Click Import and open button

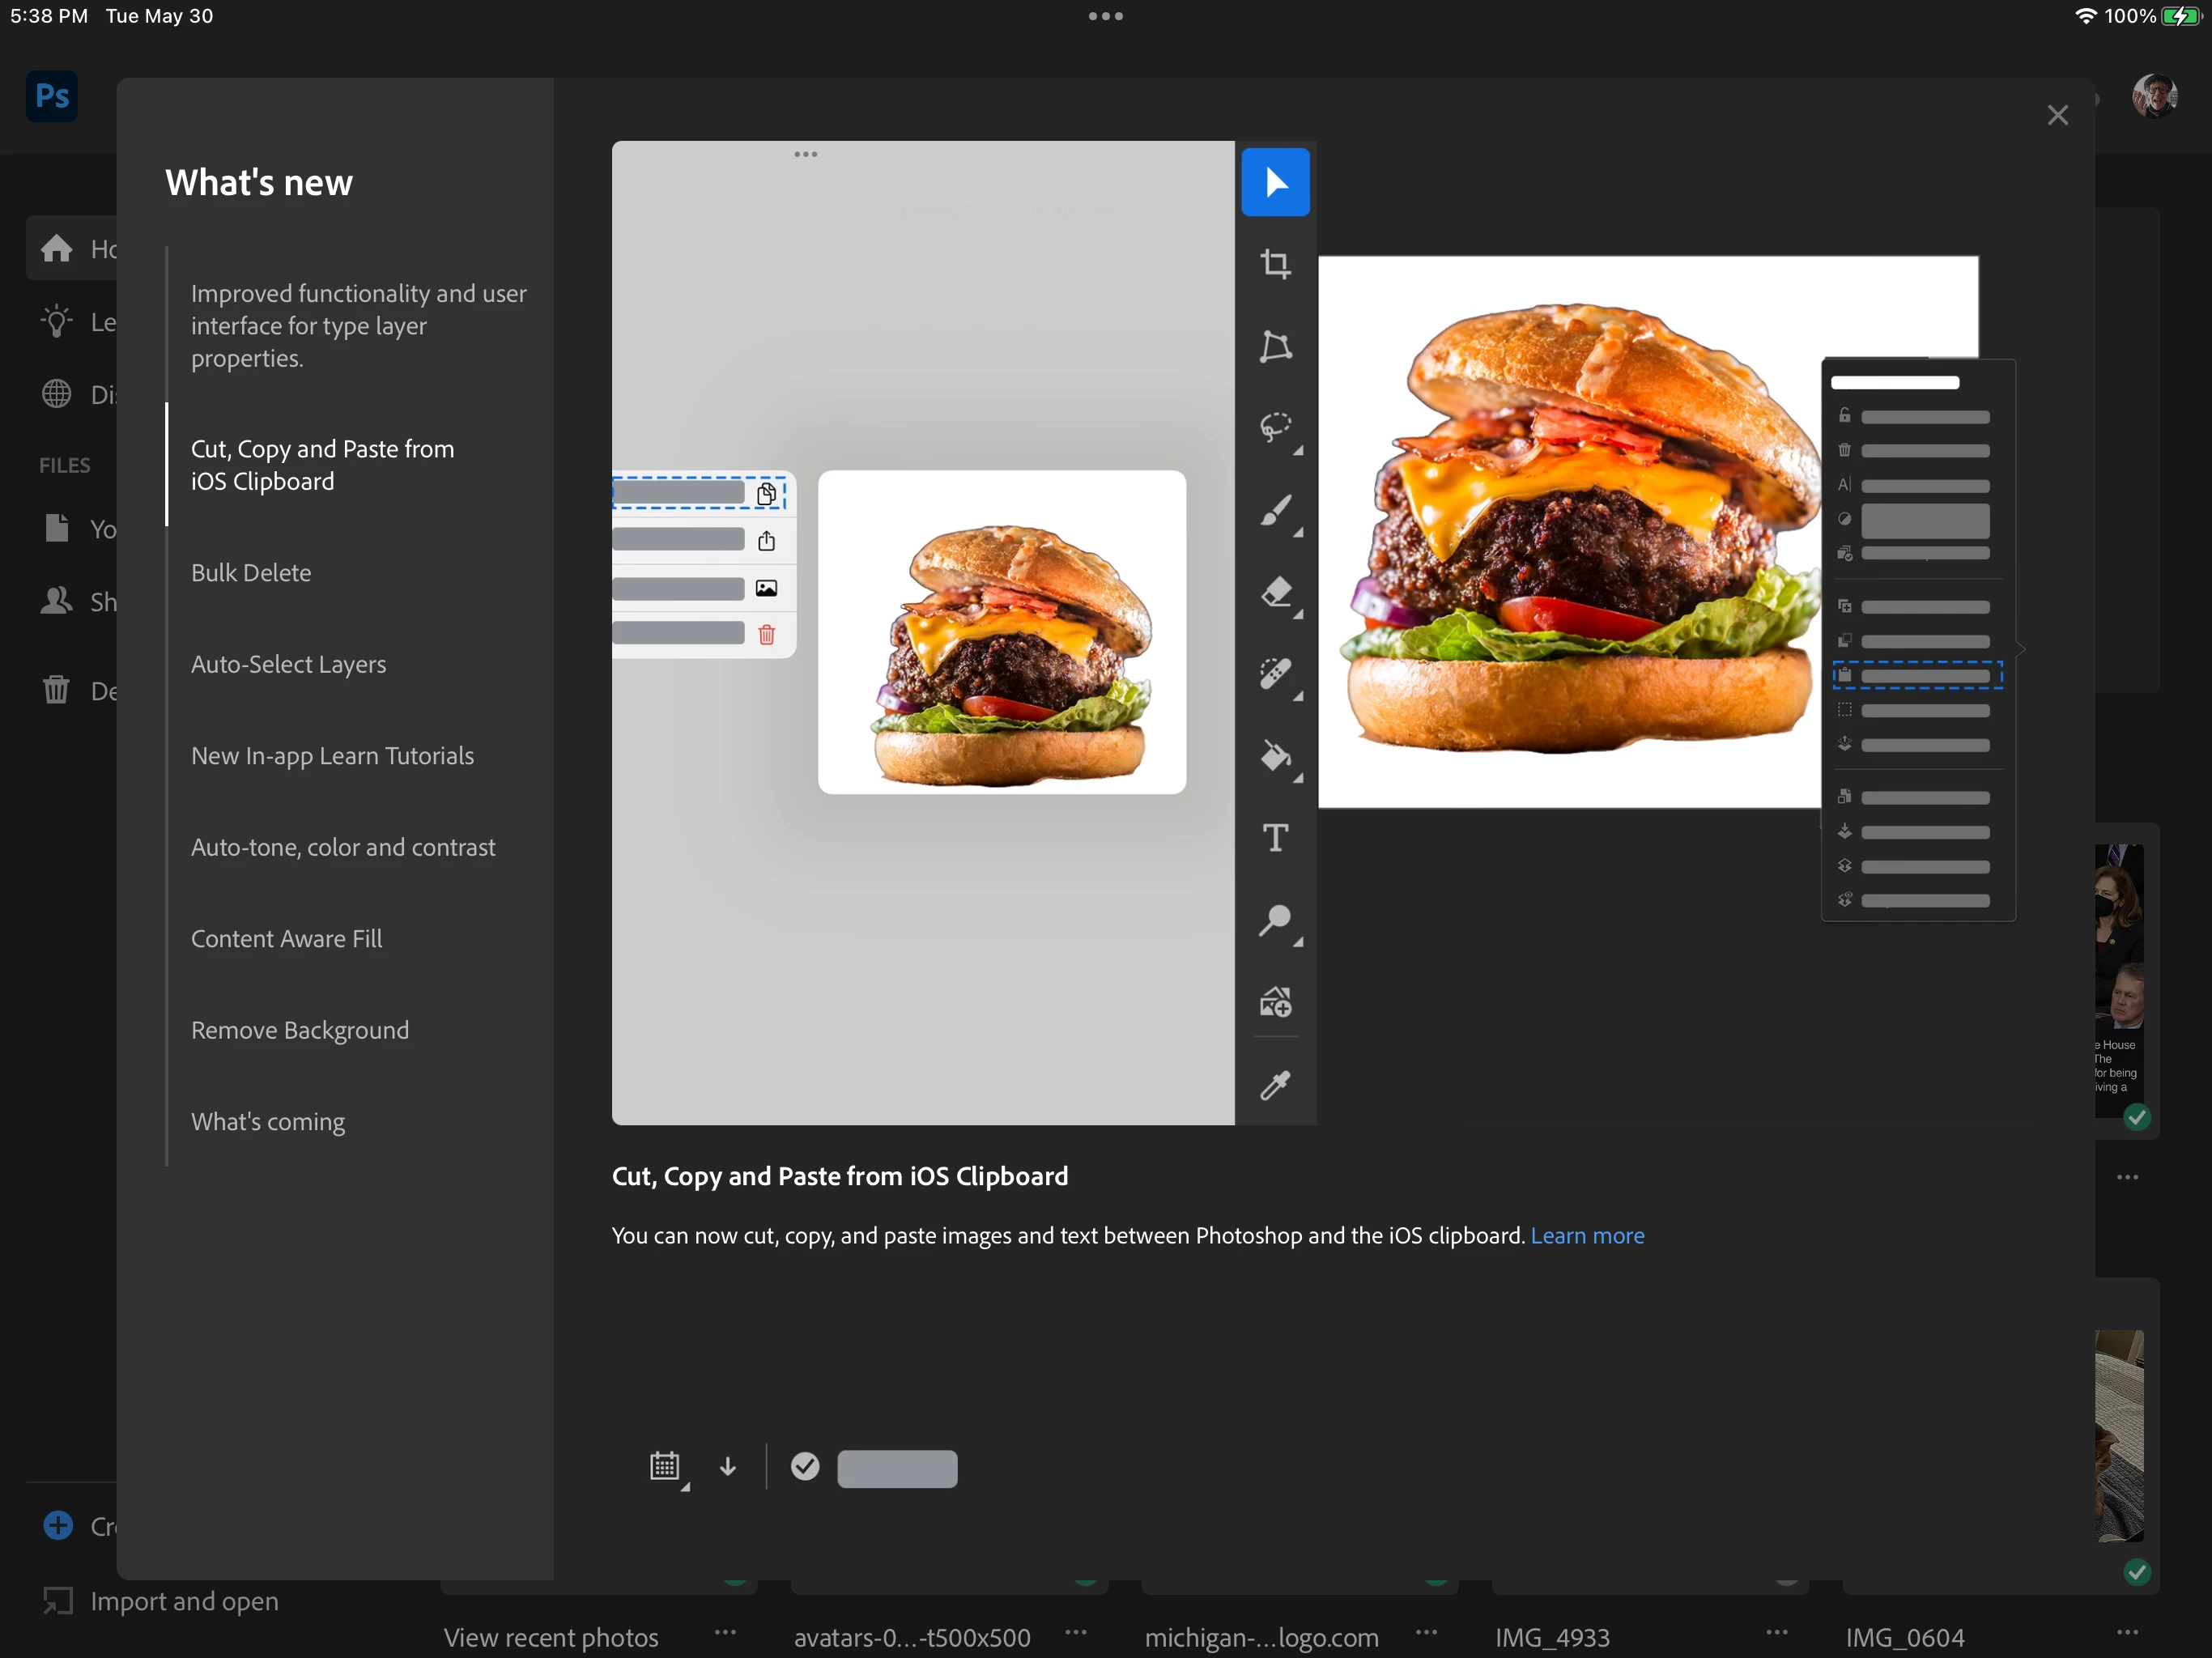[184, 1601]
